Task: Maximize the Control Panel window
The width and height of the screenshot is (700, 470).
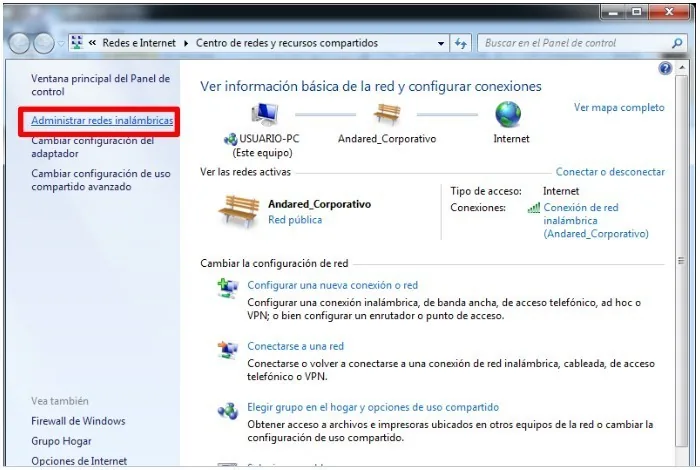Action: 637,12
